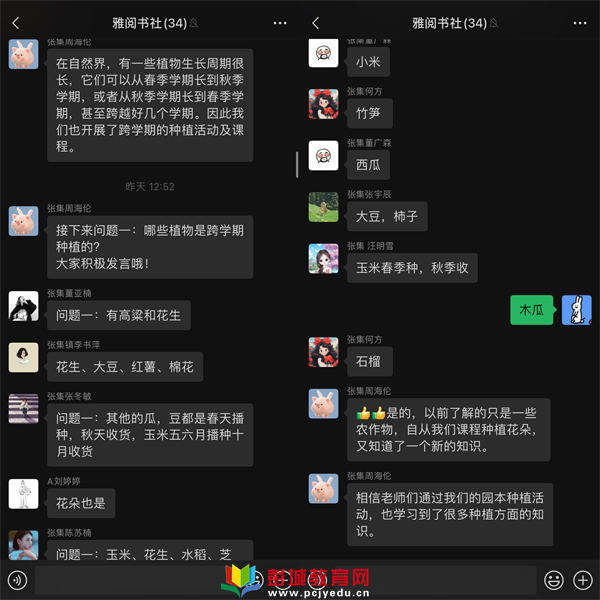Tap back arrow in right chat header
Viewport: 600px width, 600px height.
pos(315,23)
